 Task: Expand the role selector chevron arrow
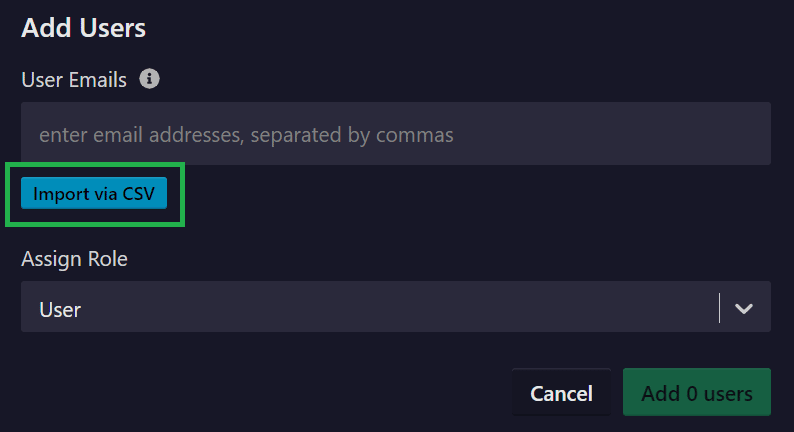(743, 308)
